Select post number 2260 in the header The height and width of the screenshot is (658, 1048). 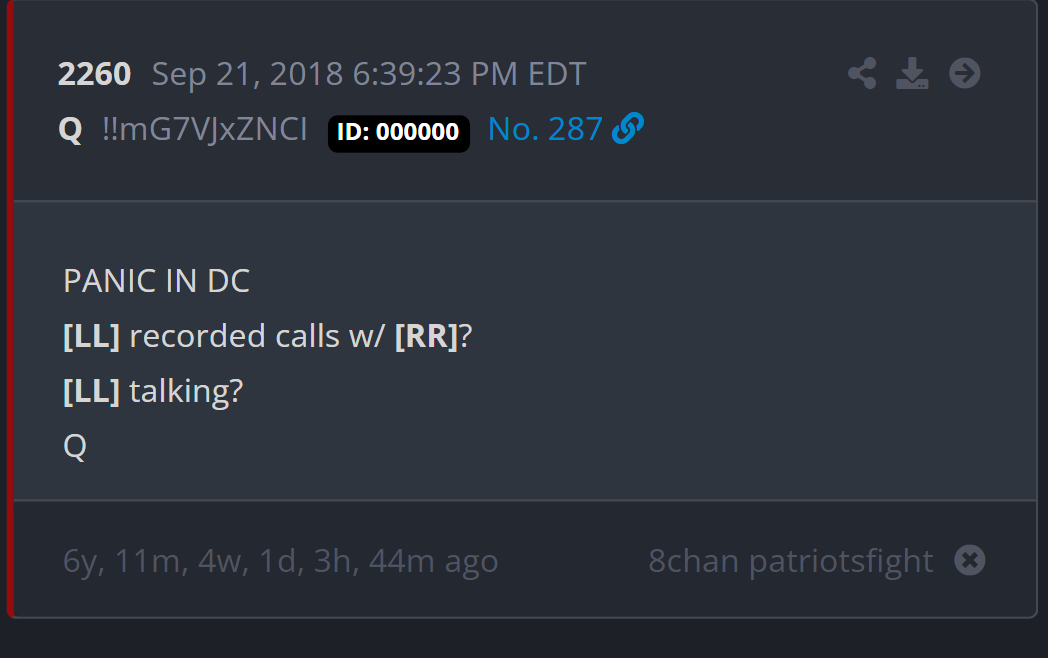[x=94, y=74]
